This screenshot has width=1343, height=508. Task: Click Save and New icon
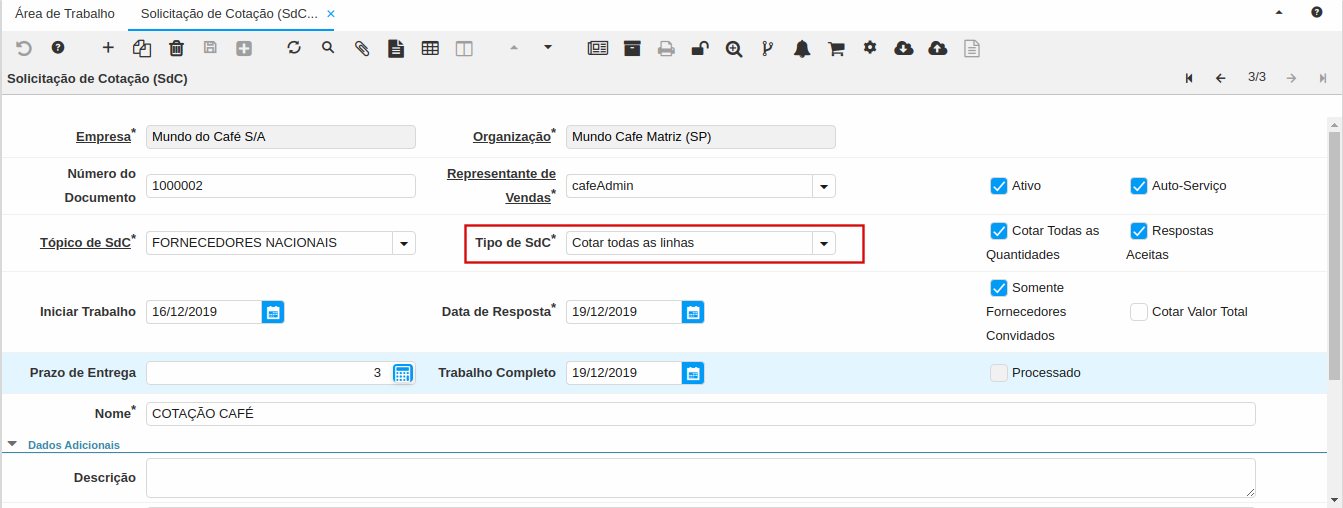[244, 48]
